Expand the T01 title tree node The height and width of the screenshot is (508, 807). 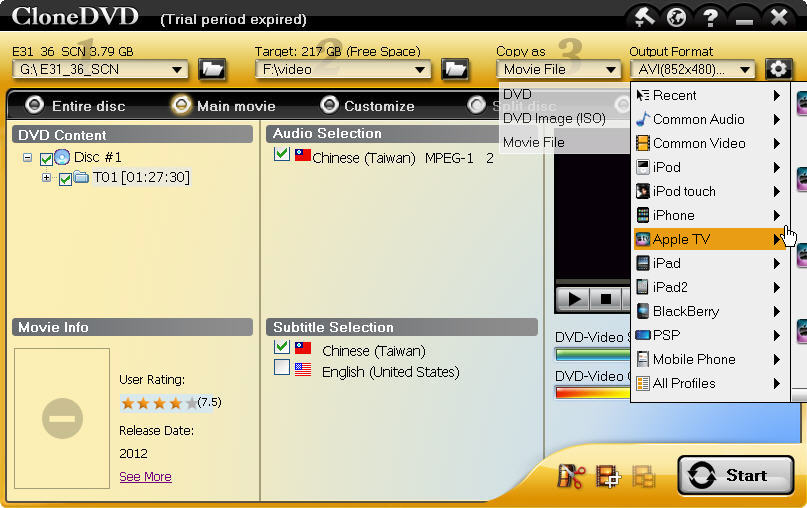(x=46, y=178)
